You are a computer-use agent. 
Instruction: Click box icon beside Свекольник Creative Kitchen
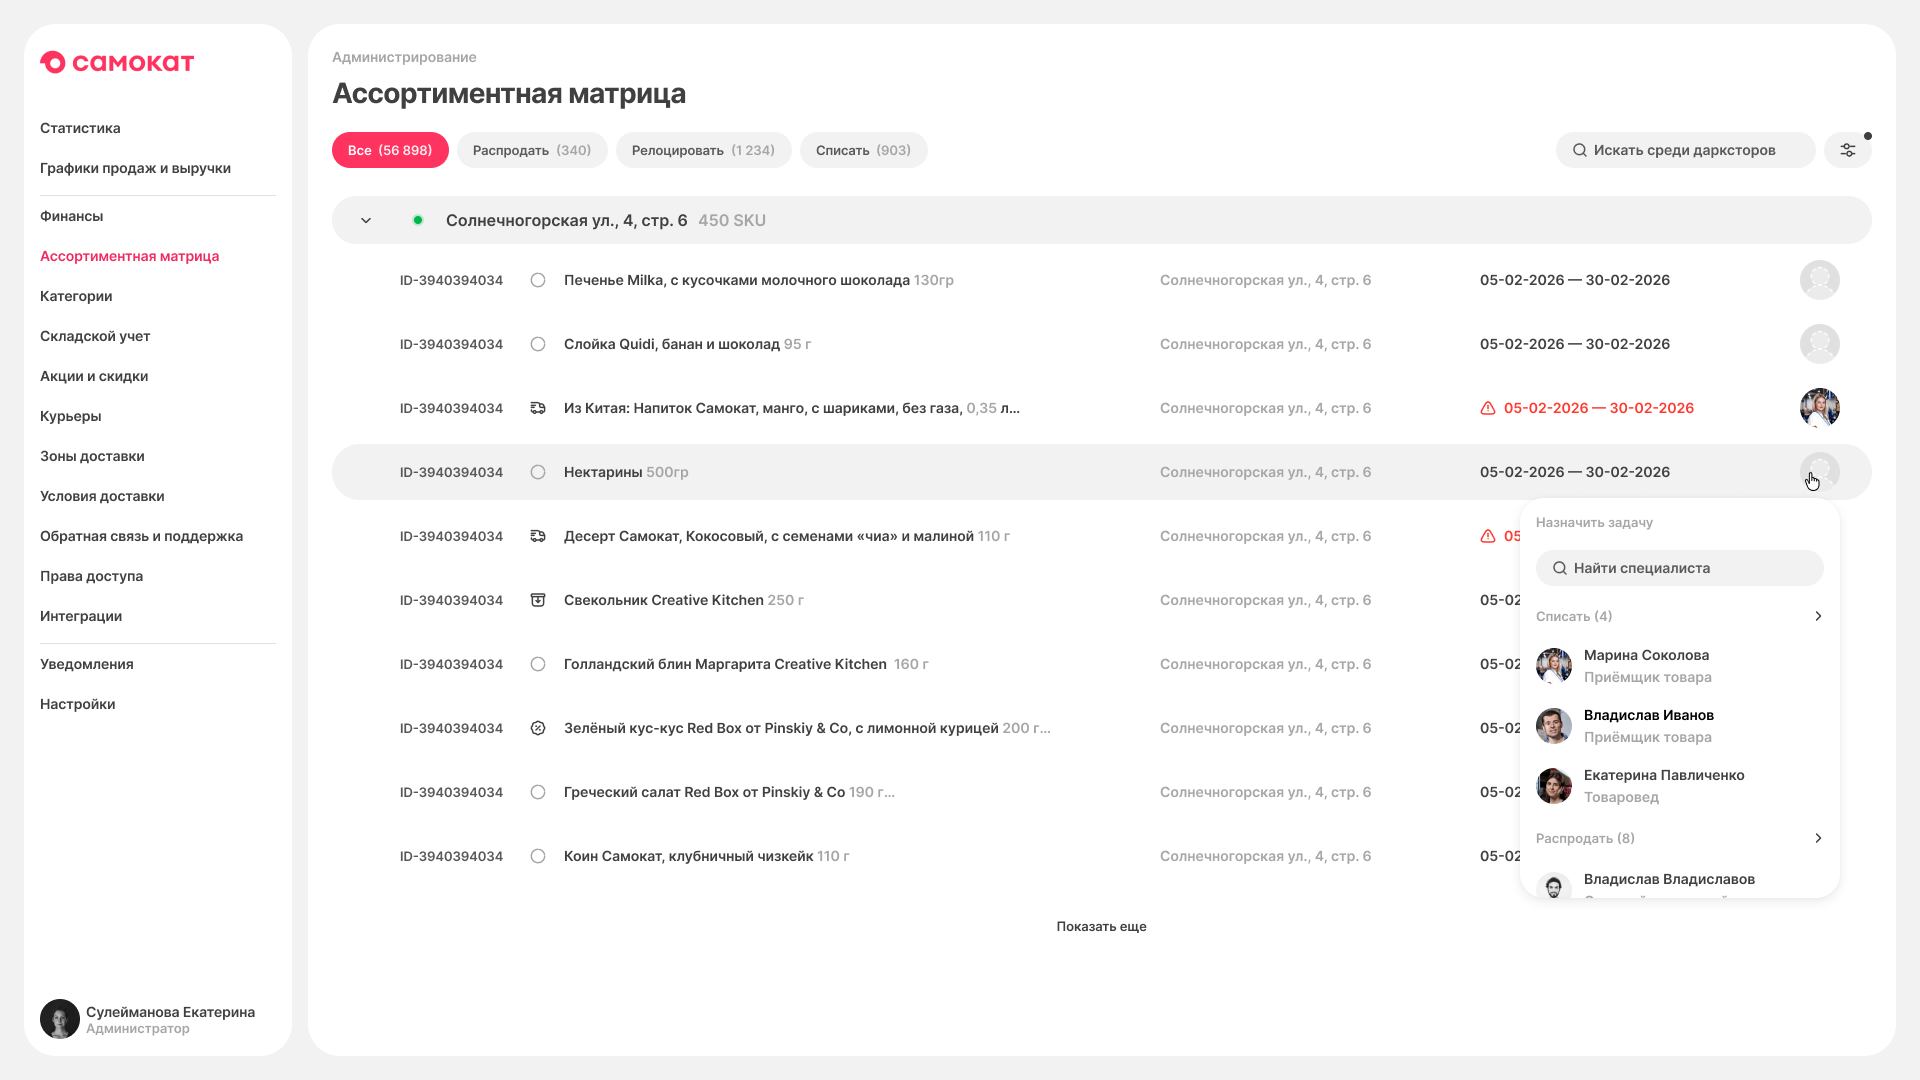[538, 600]
